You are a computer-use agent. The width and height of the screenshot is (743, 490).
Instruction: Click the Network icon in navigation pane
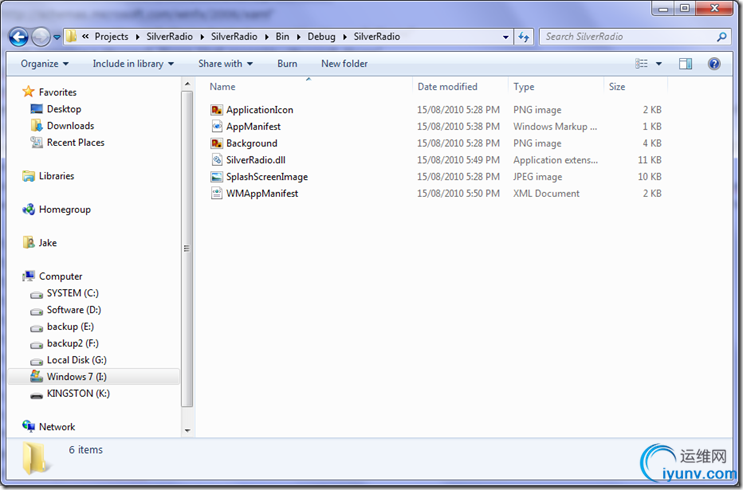pyautogui.click(x=28, y=426)
